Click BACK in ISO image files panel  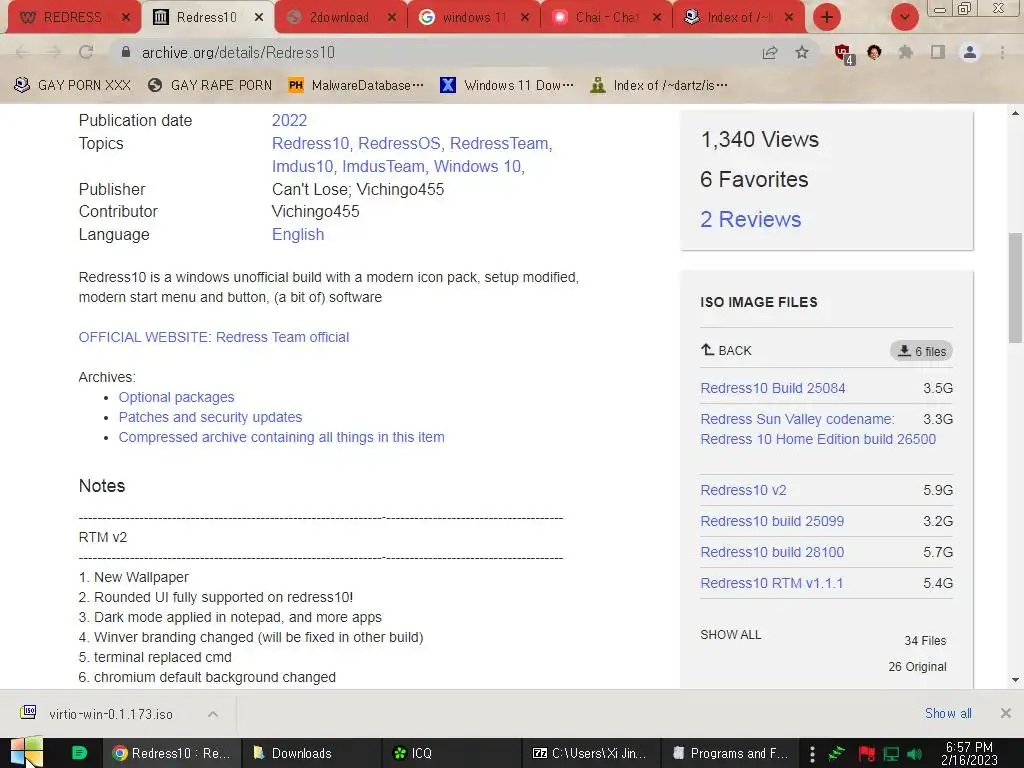726,351
